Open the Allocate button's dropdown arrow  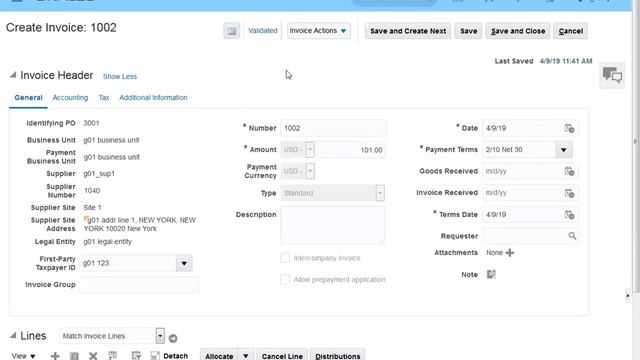coord(246,356)
